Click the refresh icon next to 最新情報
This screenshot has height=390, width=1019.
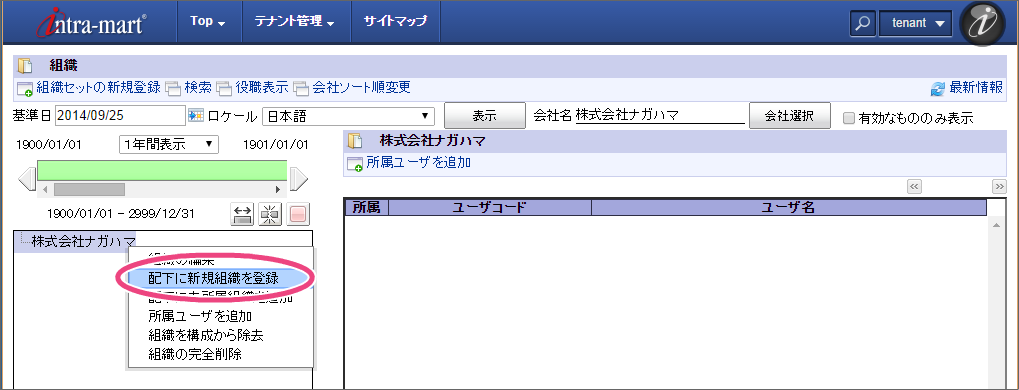(x=937, y=89)
